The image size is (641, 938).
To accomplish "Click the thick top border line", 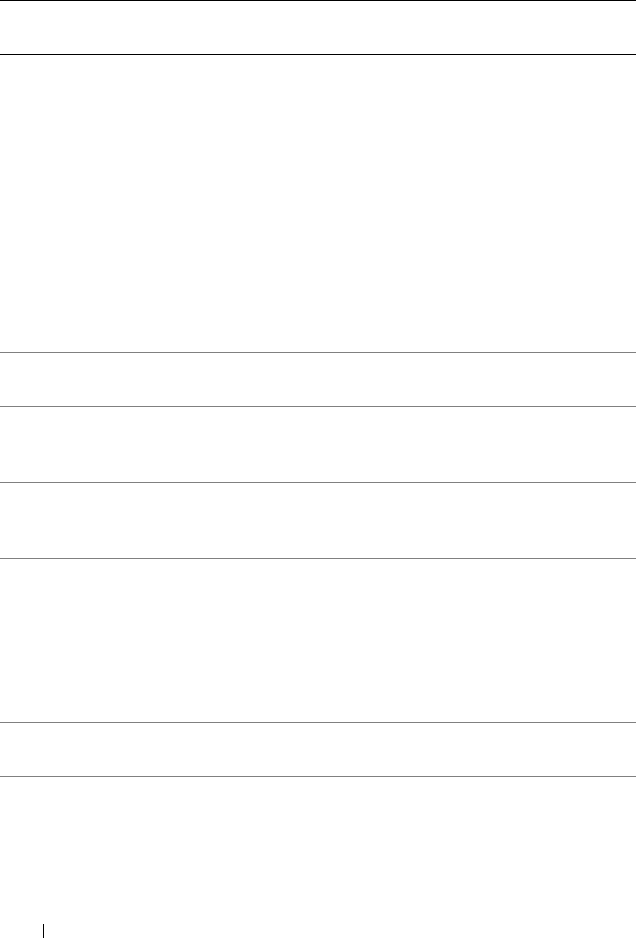I will [320, 1].
